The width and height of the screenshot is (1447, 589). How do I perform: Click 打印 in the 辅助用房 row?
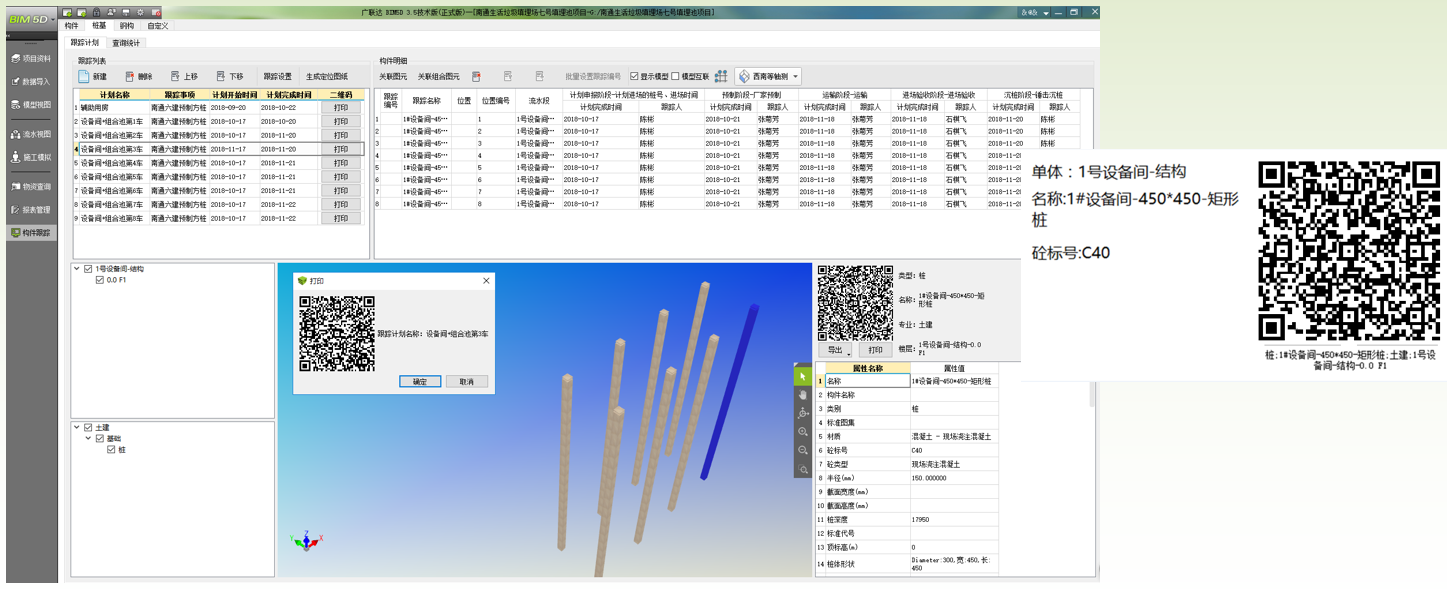coord(341,107)
